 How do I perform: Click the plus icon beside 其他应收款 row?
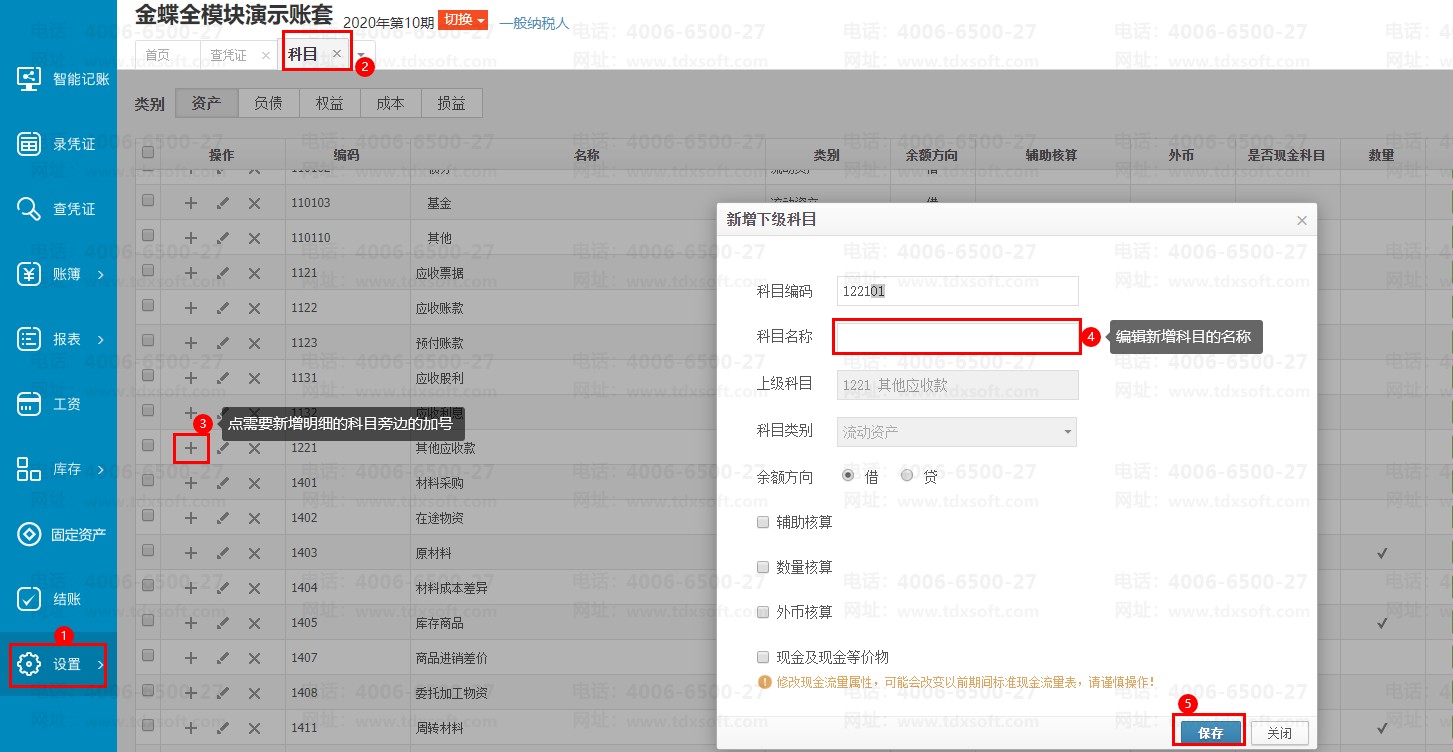click(x=191, y=448)
